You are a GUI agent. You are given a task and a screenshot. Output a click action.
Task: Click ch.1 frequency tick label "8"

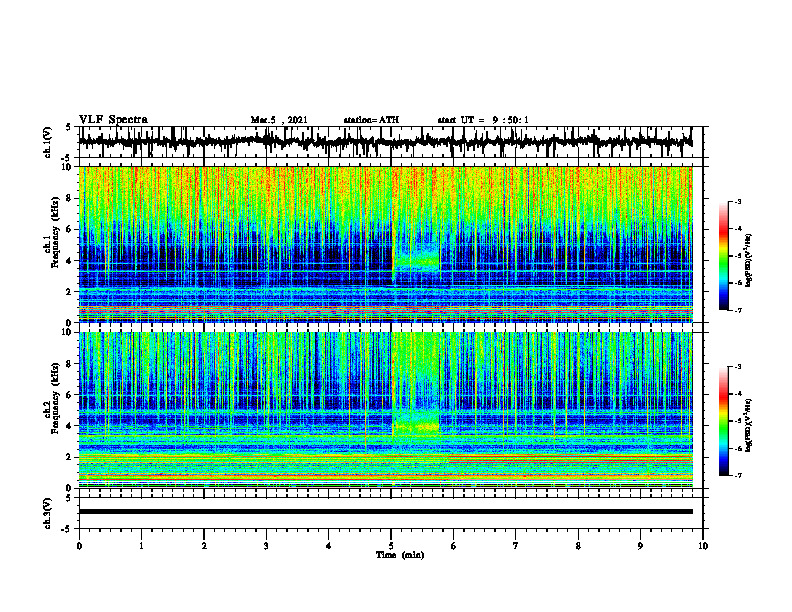pyautogui.click(x=71, y=198)
